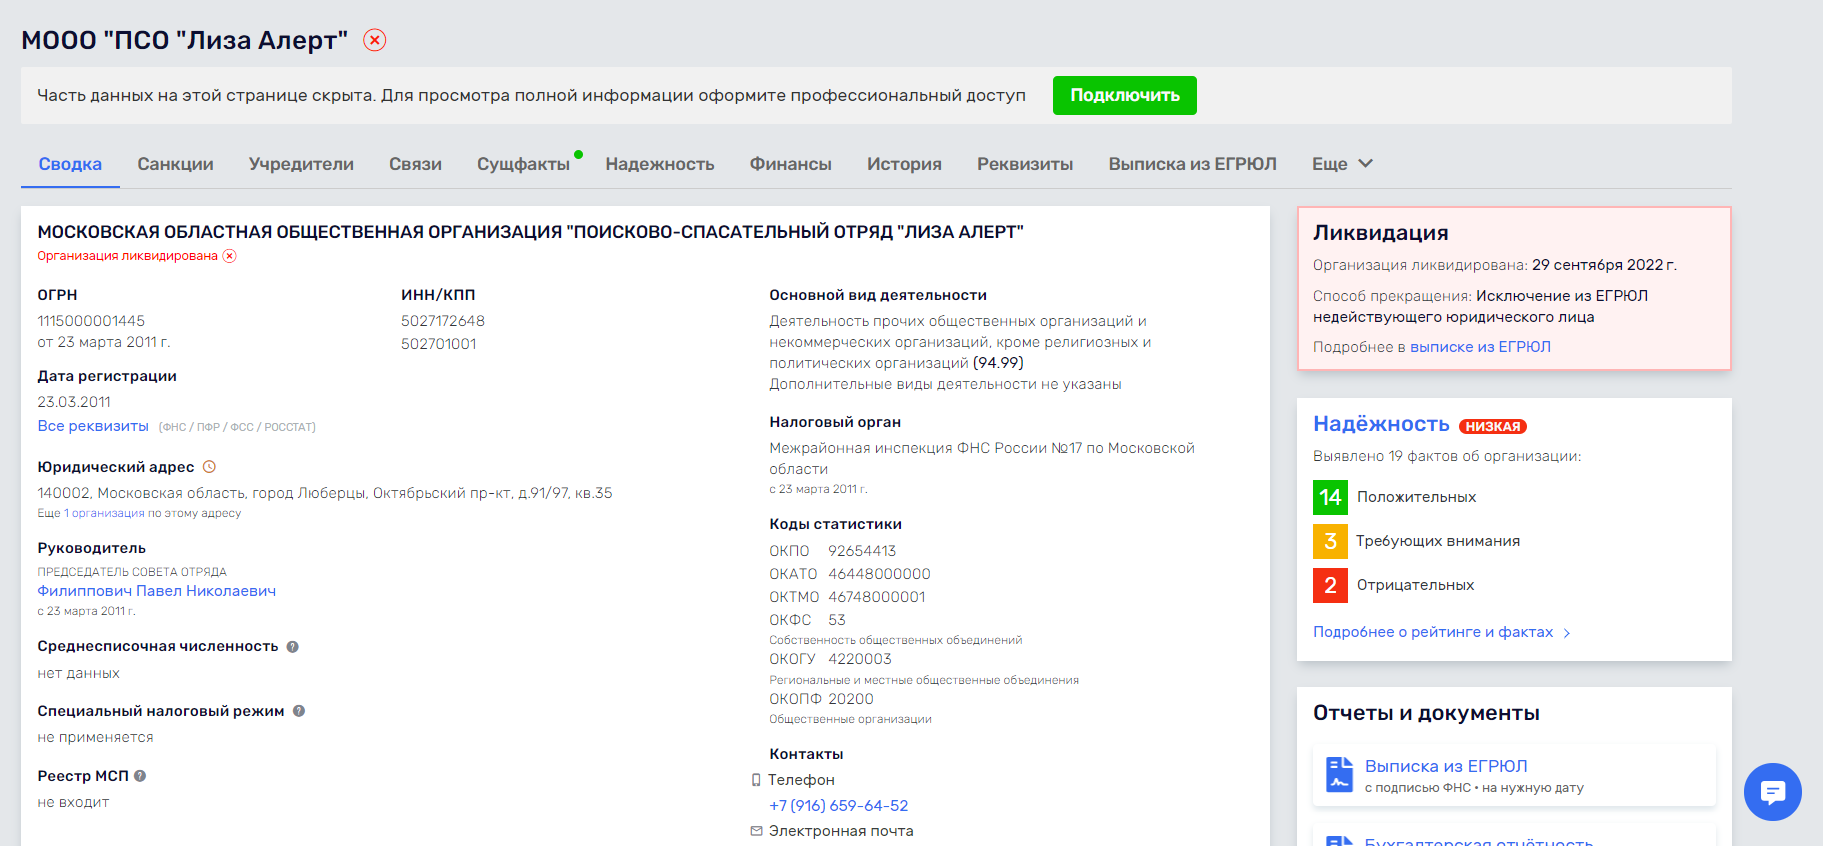Viewport: 1823px width, 846px height.
Task: Click the ОКТМО code 46748000001
Action: click(x=877, y=597)
